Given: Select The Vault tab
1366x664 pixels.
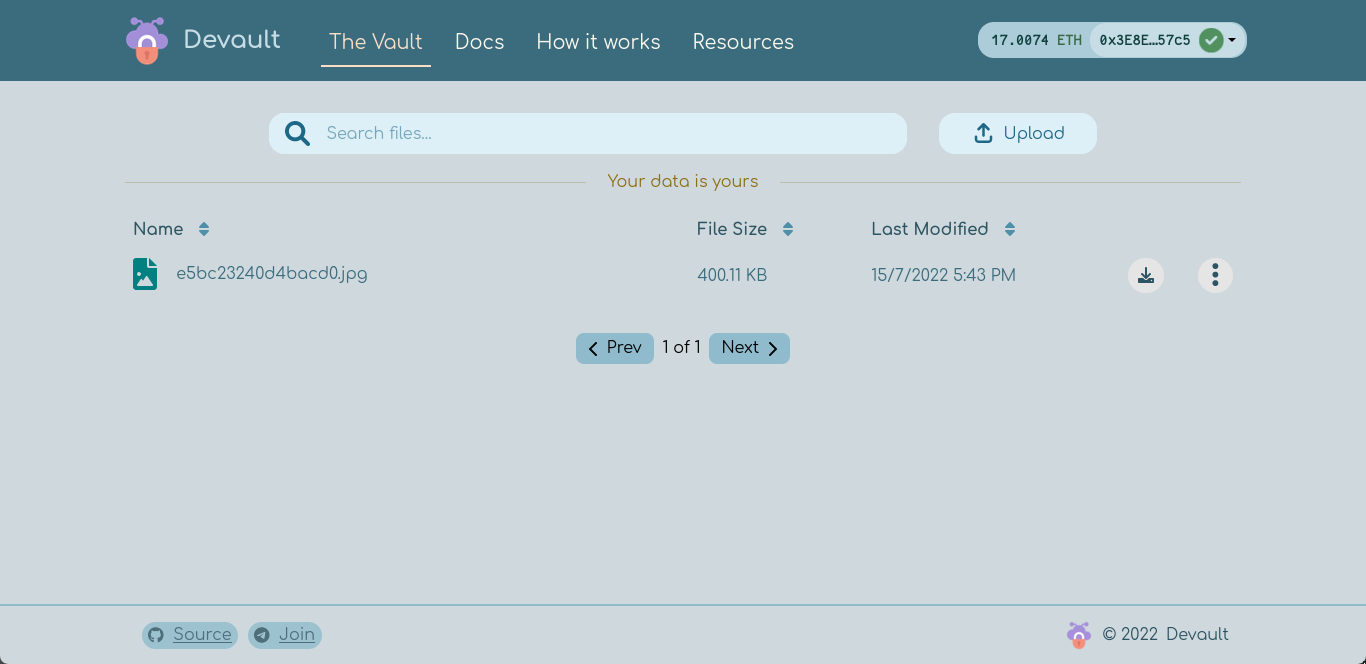Looking at the screenshot, I should click(x=376, y=42).
